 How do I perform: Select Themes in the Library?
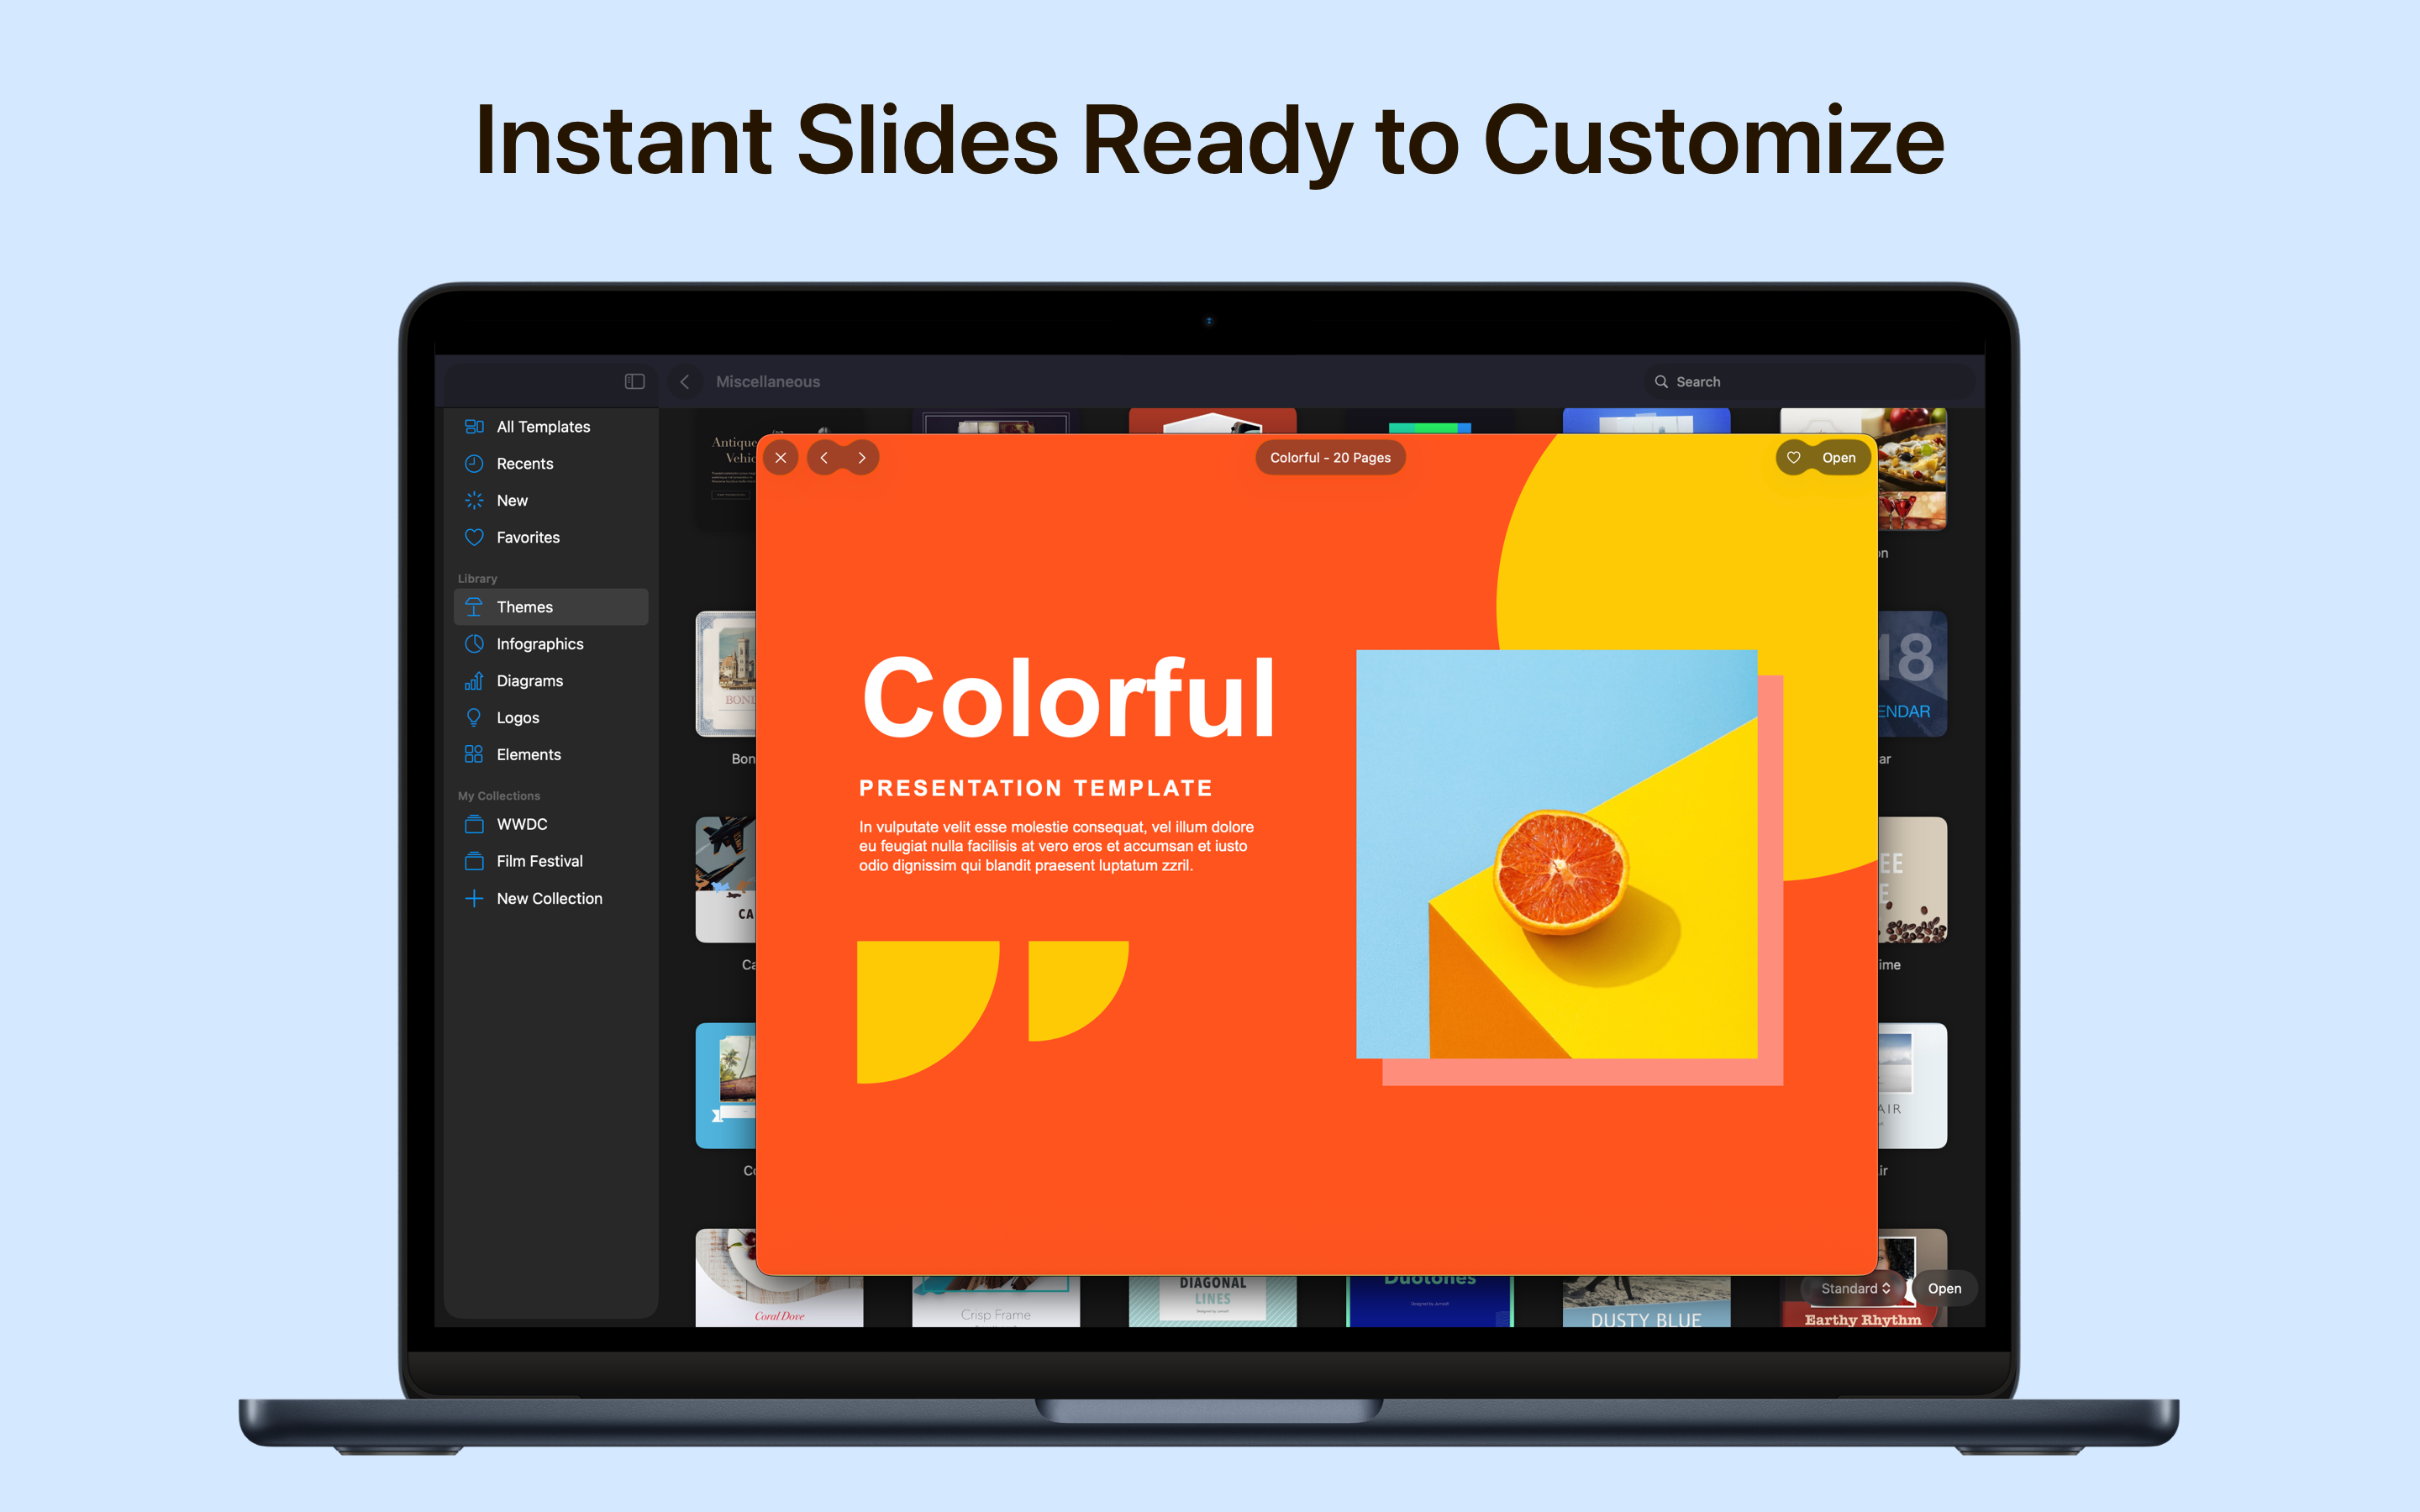[550, 607]
